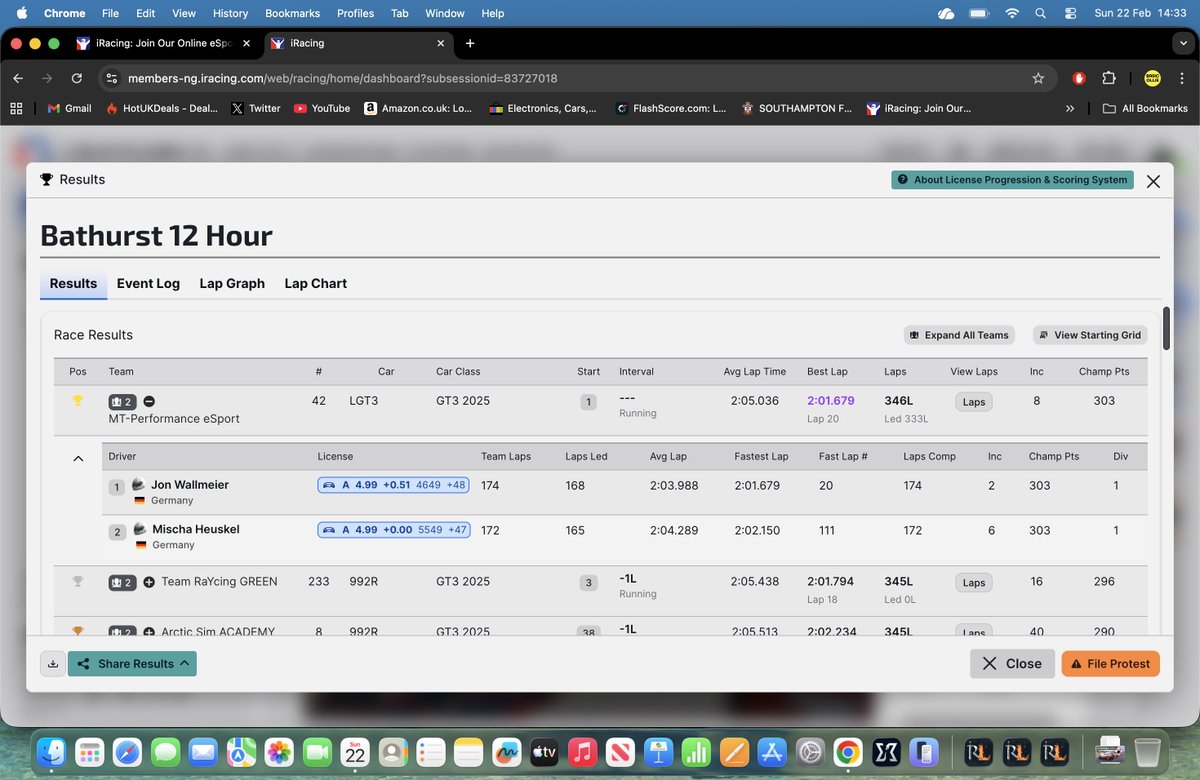Viewport: 1200px width, 780px height.
Task: Click the team members badge for MT-Performance eSport
Action: coord(122,401)
